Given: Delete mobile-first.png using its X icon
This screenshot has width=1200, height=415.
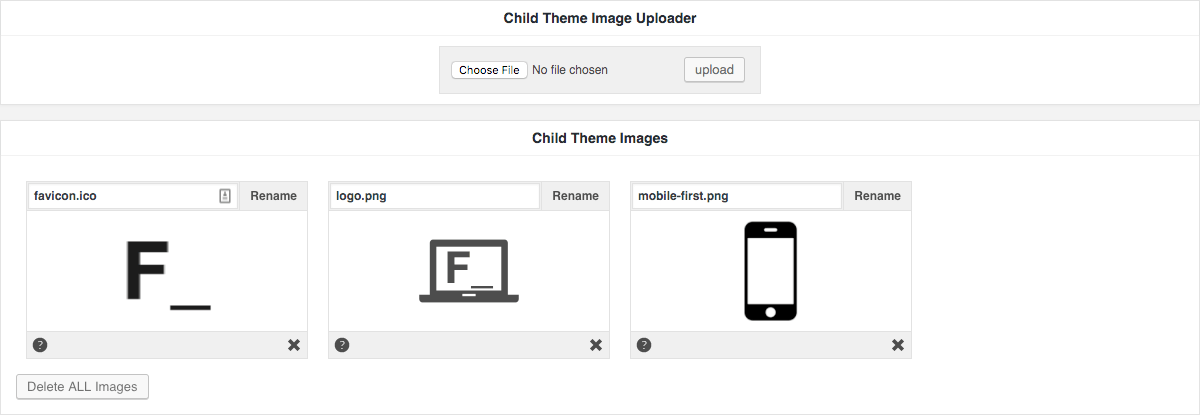Looking at the screenshot, I should (x=898, y=345).
